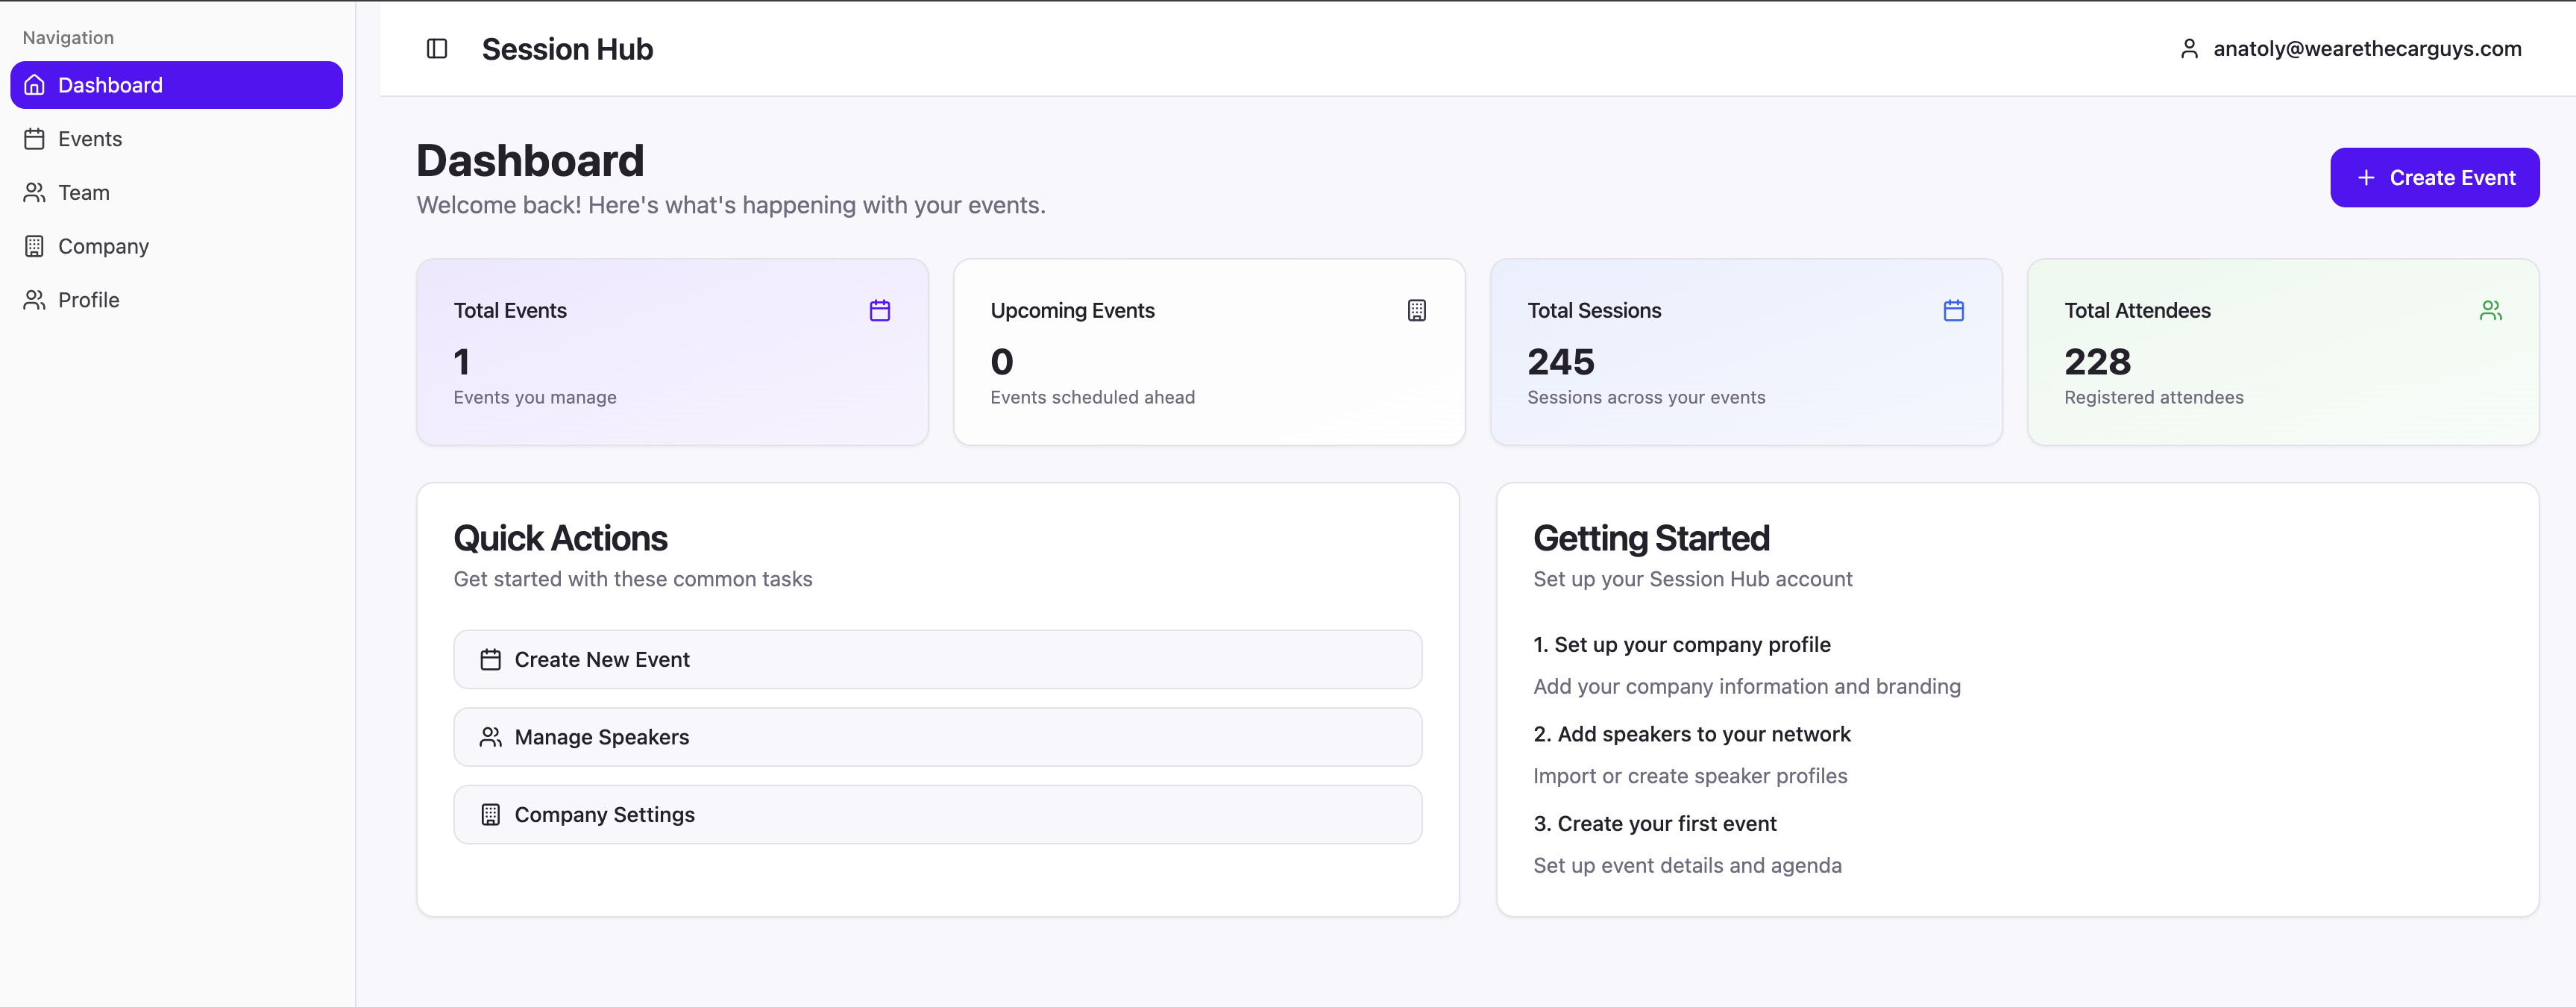The height and width of the screenshot is (1007, 2576).
Task: Select the home icon beside Dashboard
Action: (x=34, y=85)
